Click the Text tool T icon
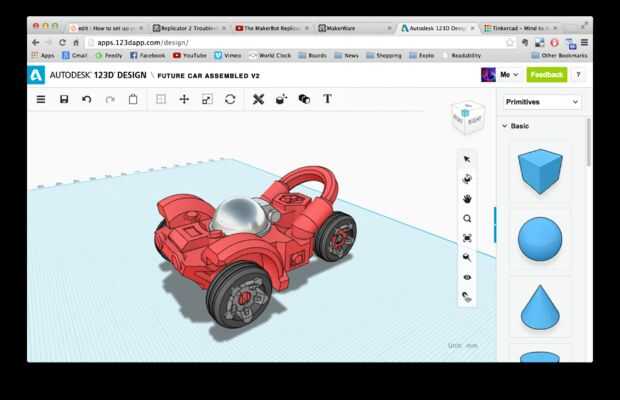 (x=327, y=100)
